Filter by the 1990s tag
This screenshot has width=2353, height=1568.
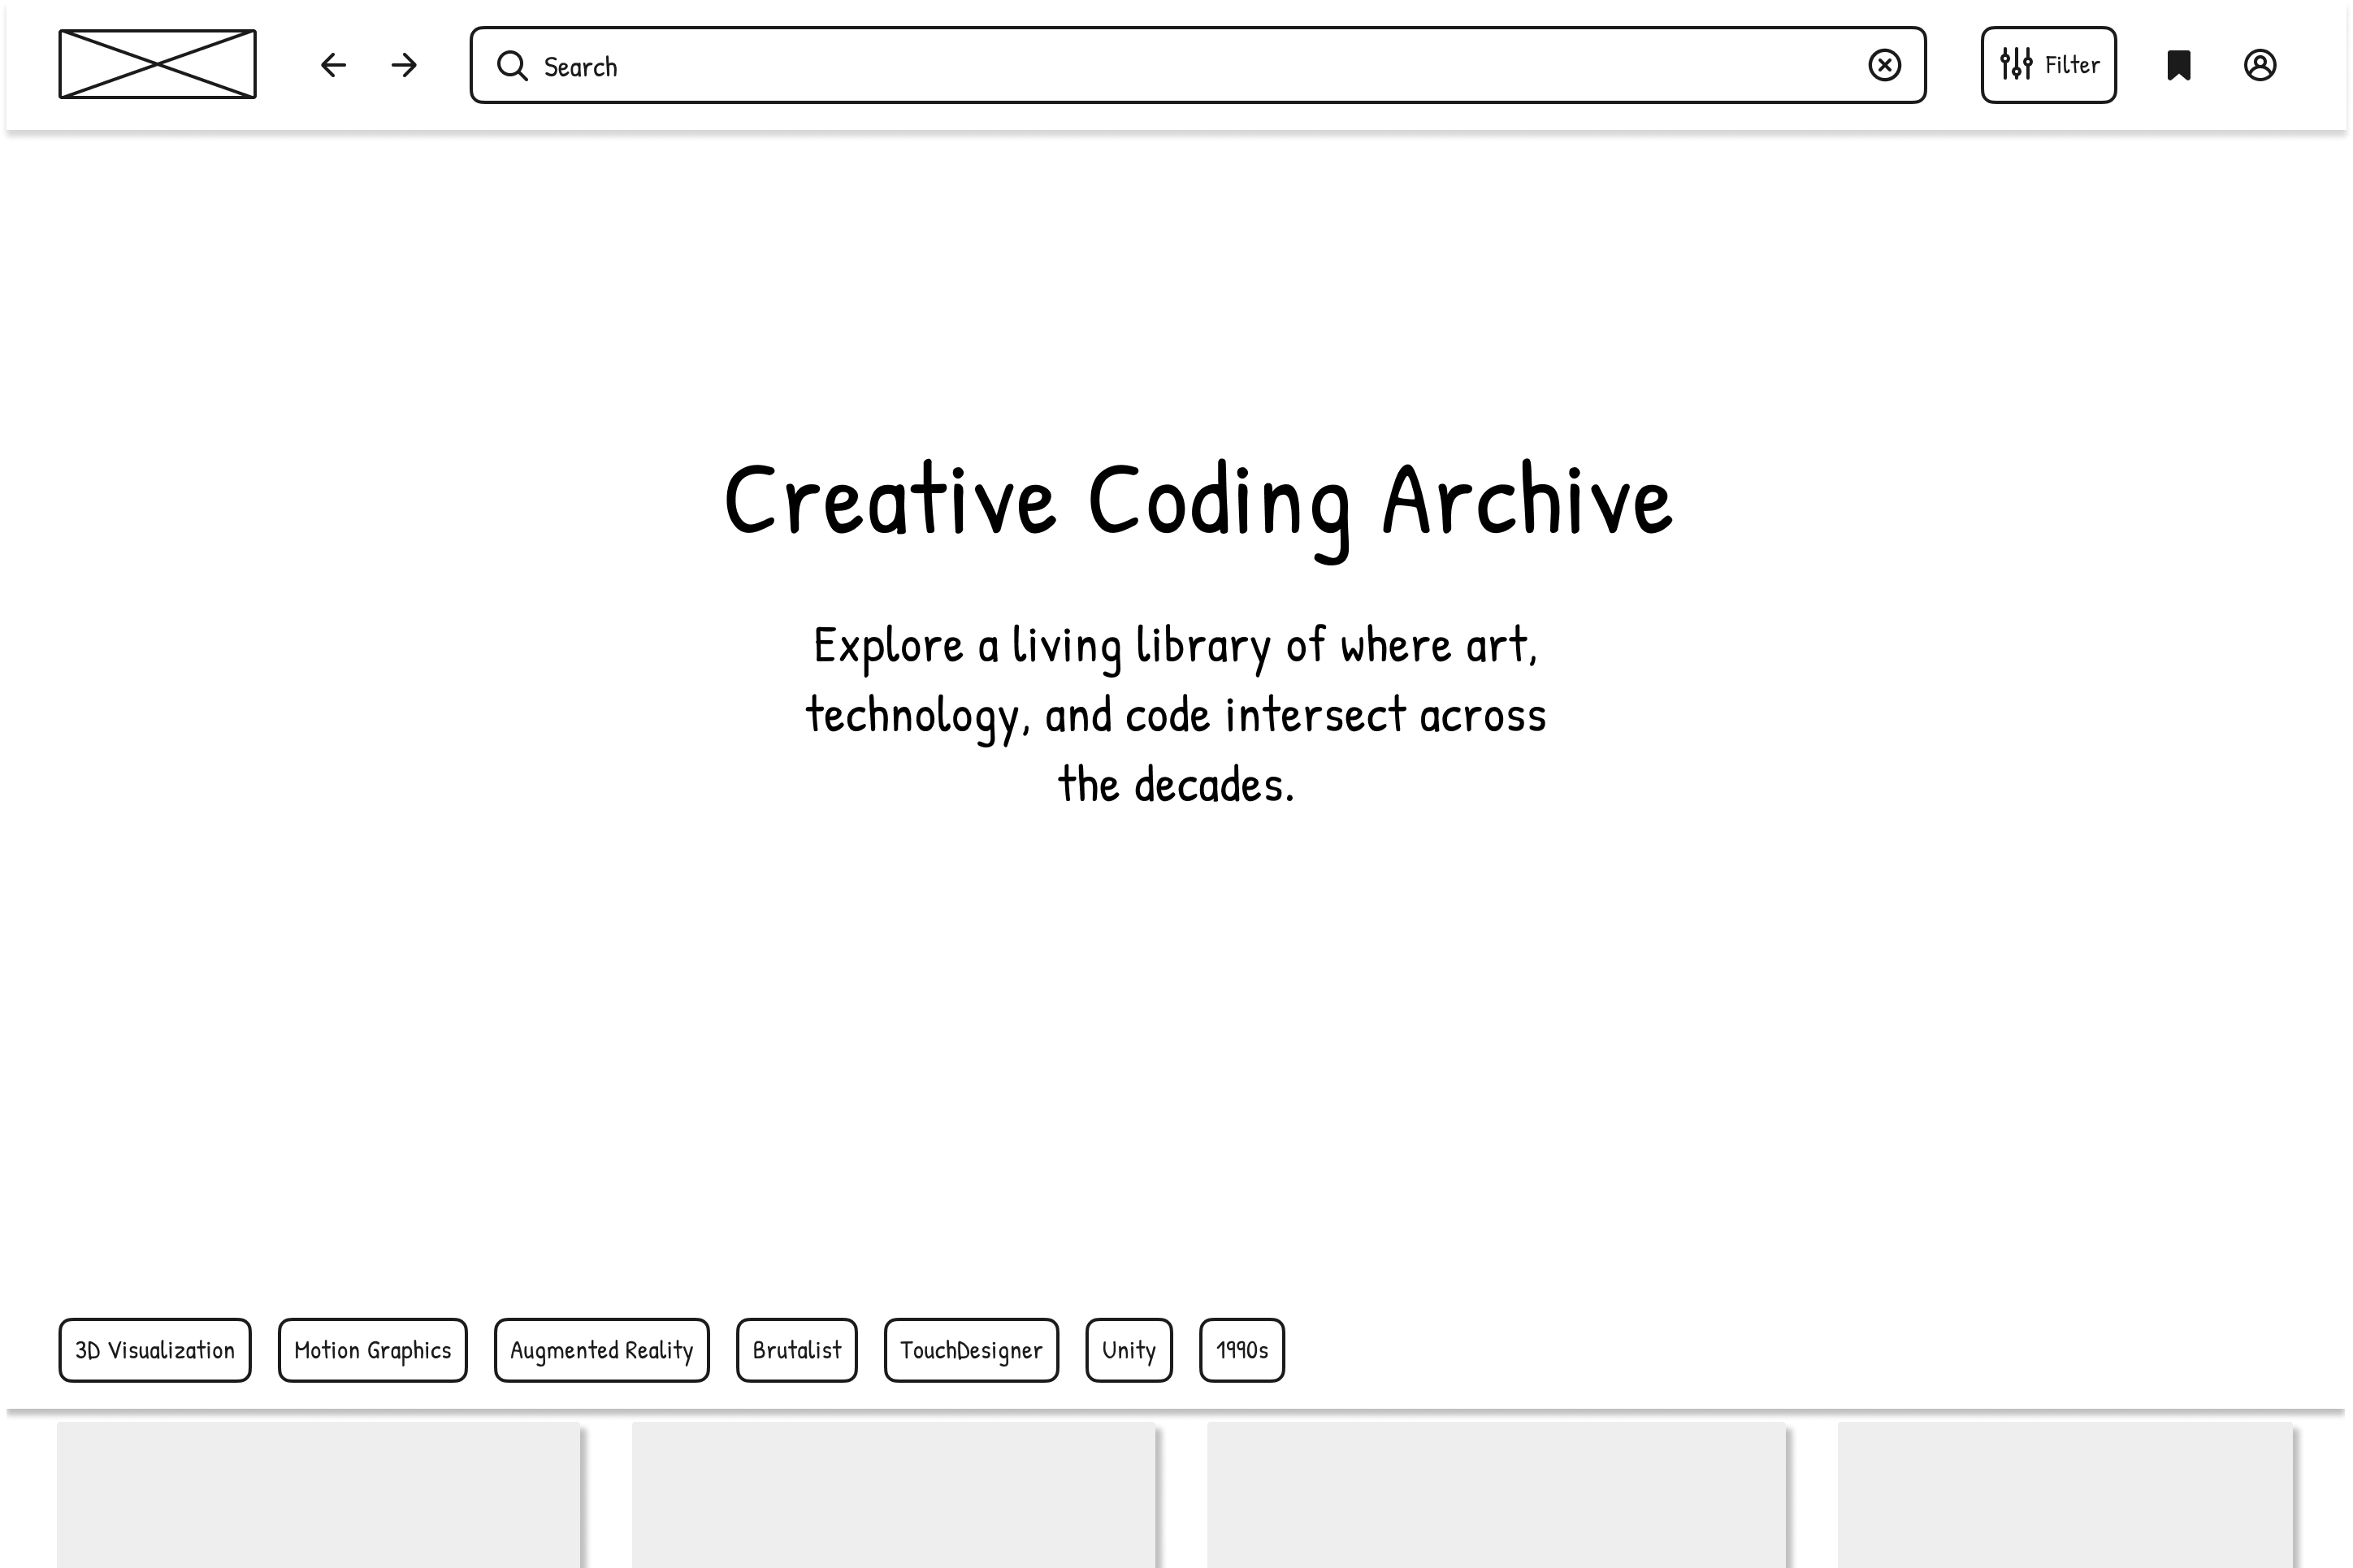[x=1241, y=1350]
